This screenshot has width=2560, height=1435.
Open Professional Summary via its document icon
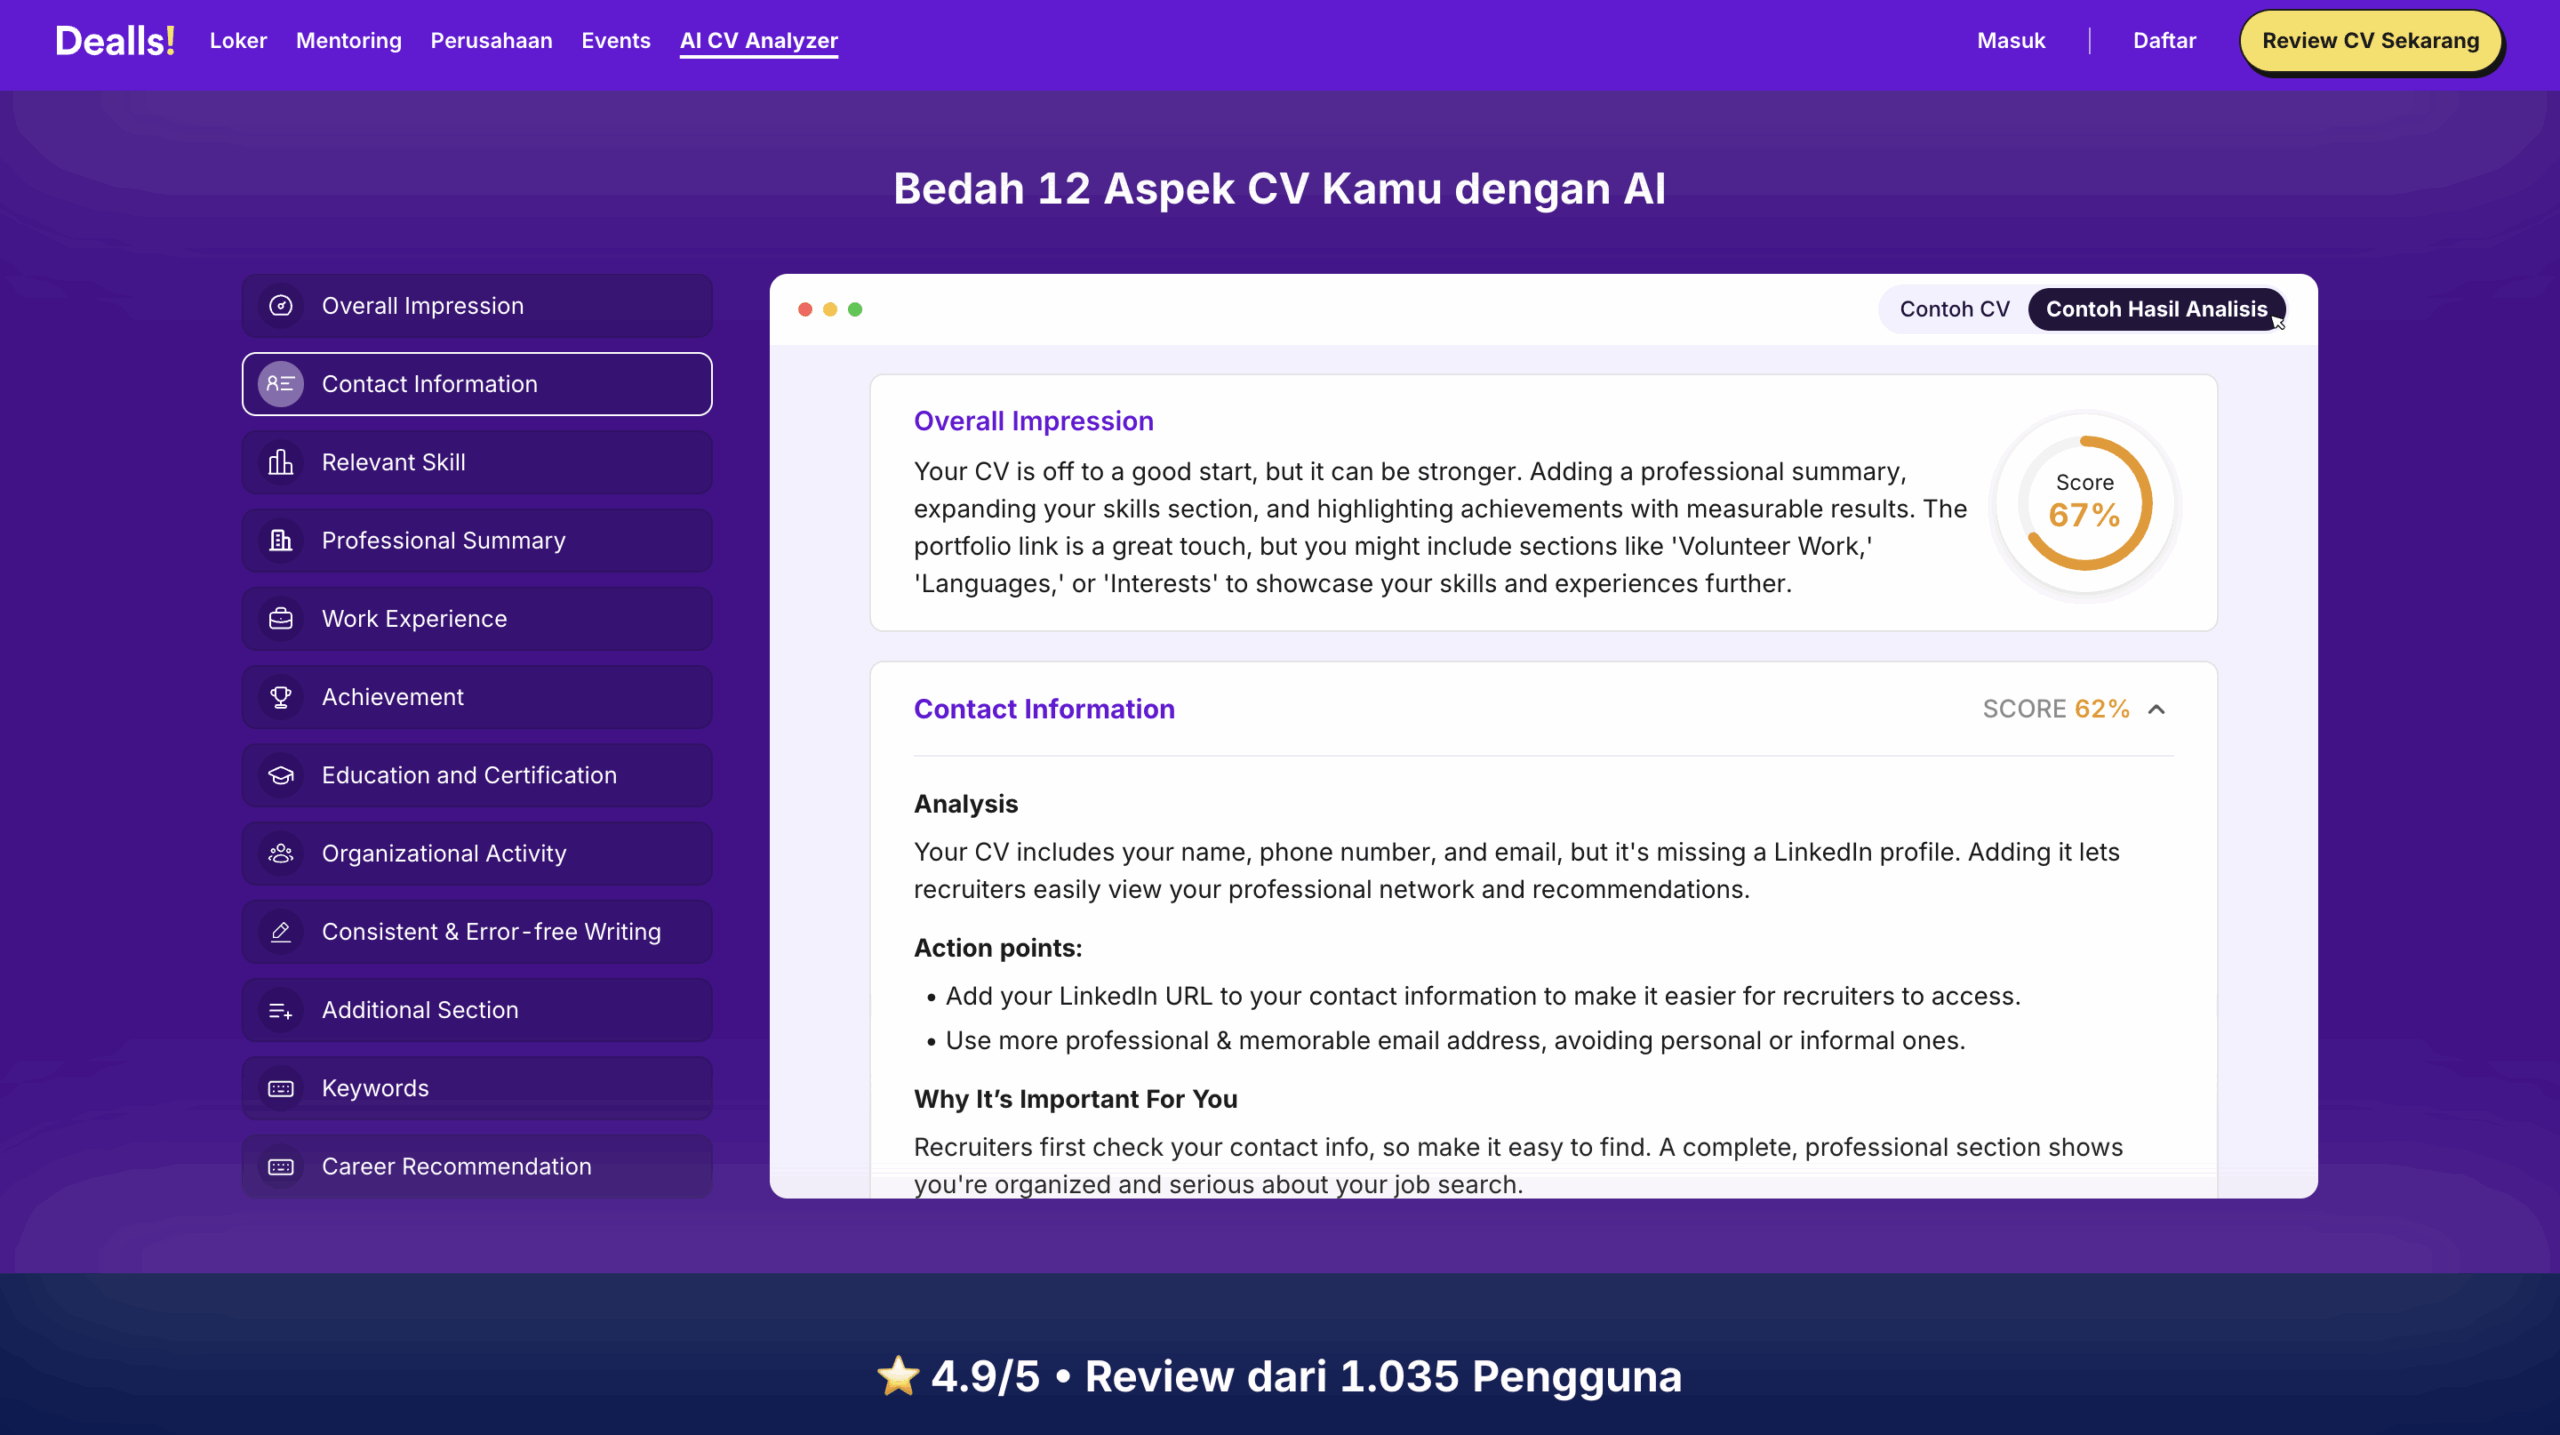click(x=280, y=540)
